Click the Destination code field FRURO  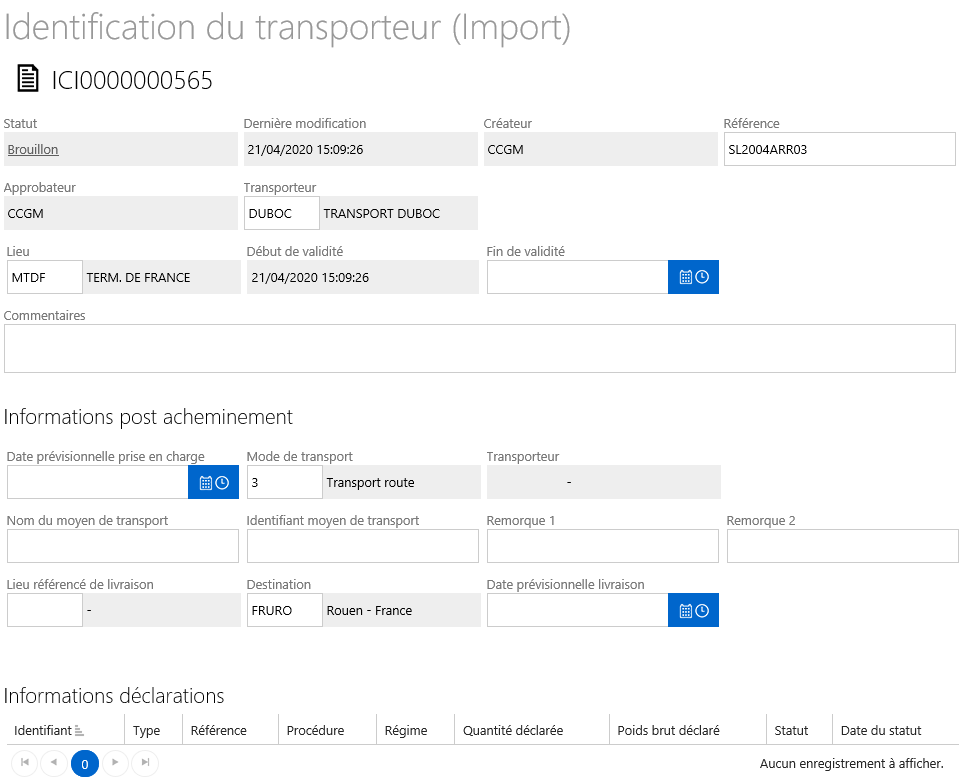[x=284, y=610]
